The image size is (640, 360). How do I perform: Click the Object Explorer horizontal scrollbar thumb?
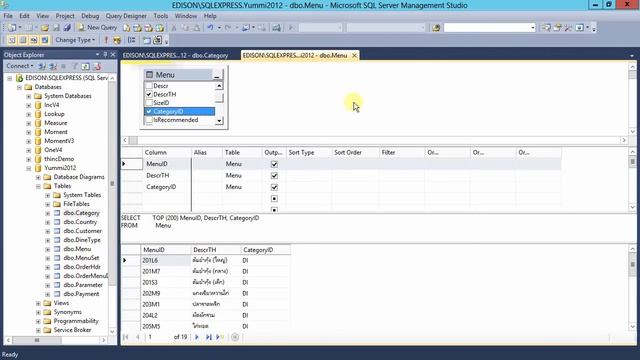[37, 340]
